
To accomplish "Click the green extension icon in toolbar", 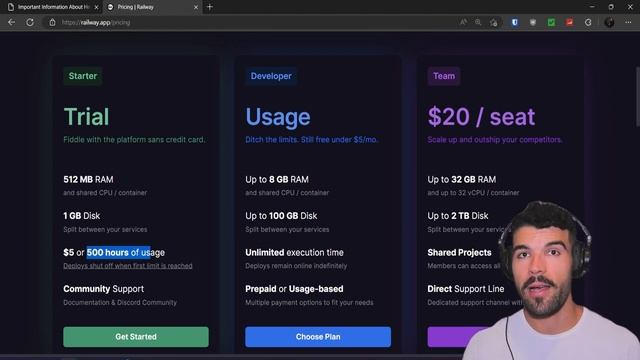I will pos(551,22).
